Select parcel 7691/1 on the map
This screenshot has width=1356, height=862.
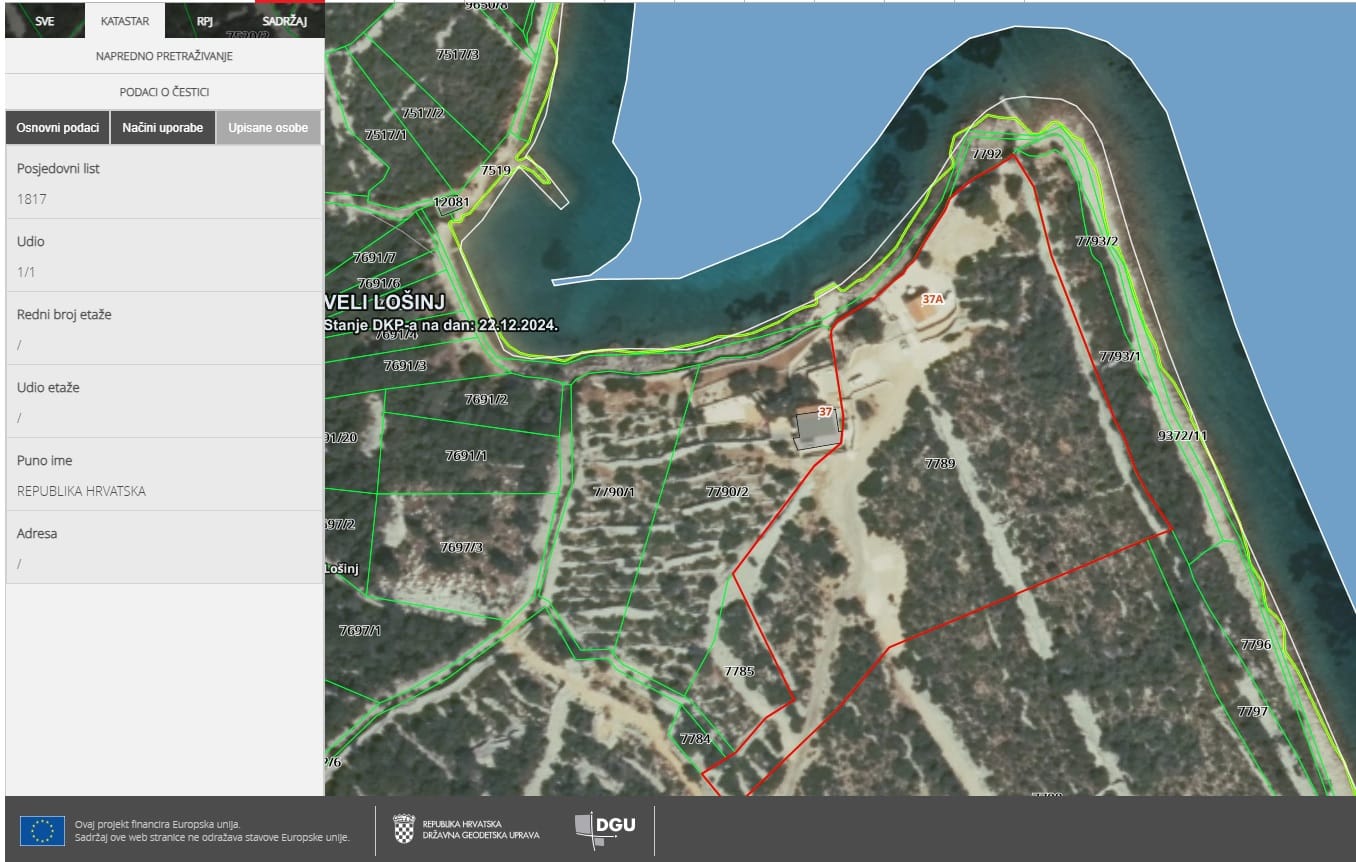click(466, 456)
